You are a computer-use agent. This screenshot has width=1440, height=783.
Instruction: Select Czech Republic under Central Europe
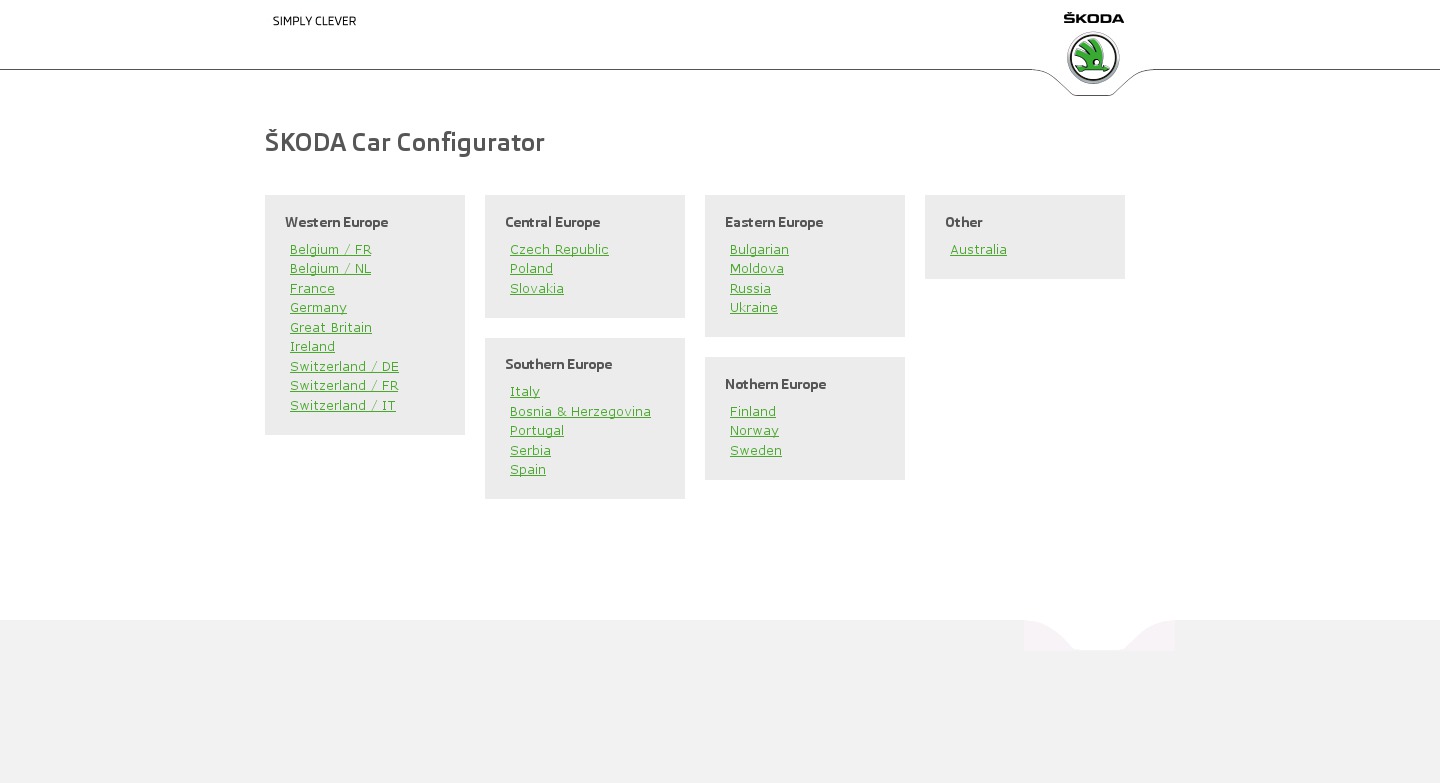point(559,249)
